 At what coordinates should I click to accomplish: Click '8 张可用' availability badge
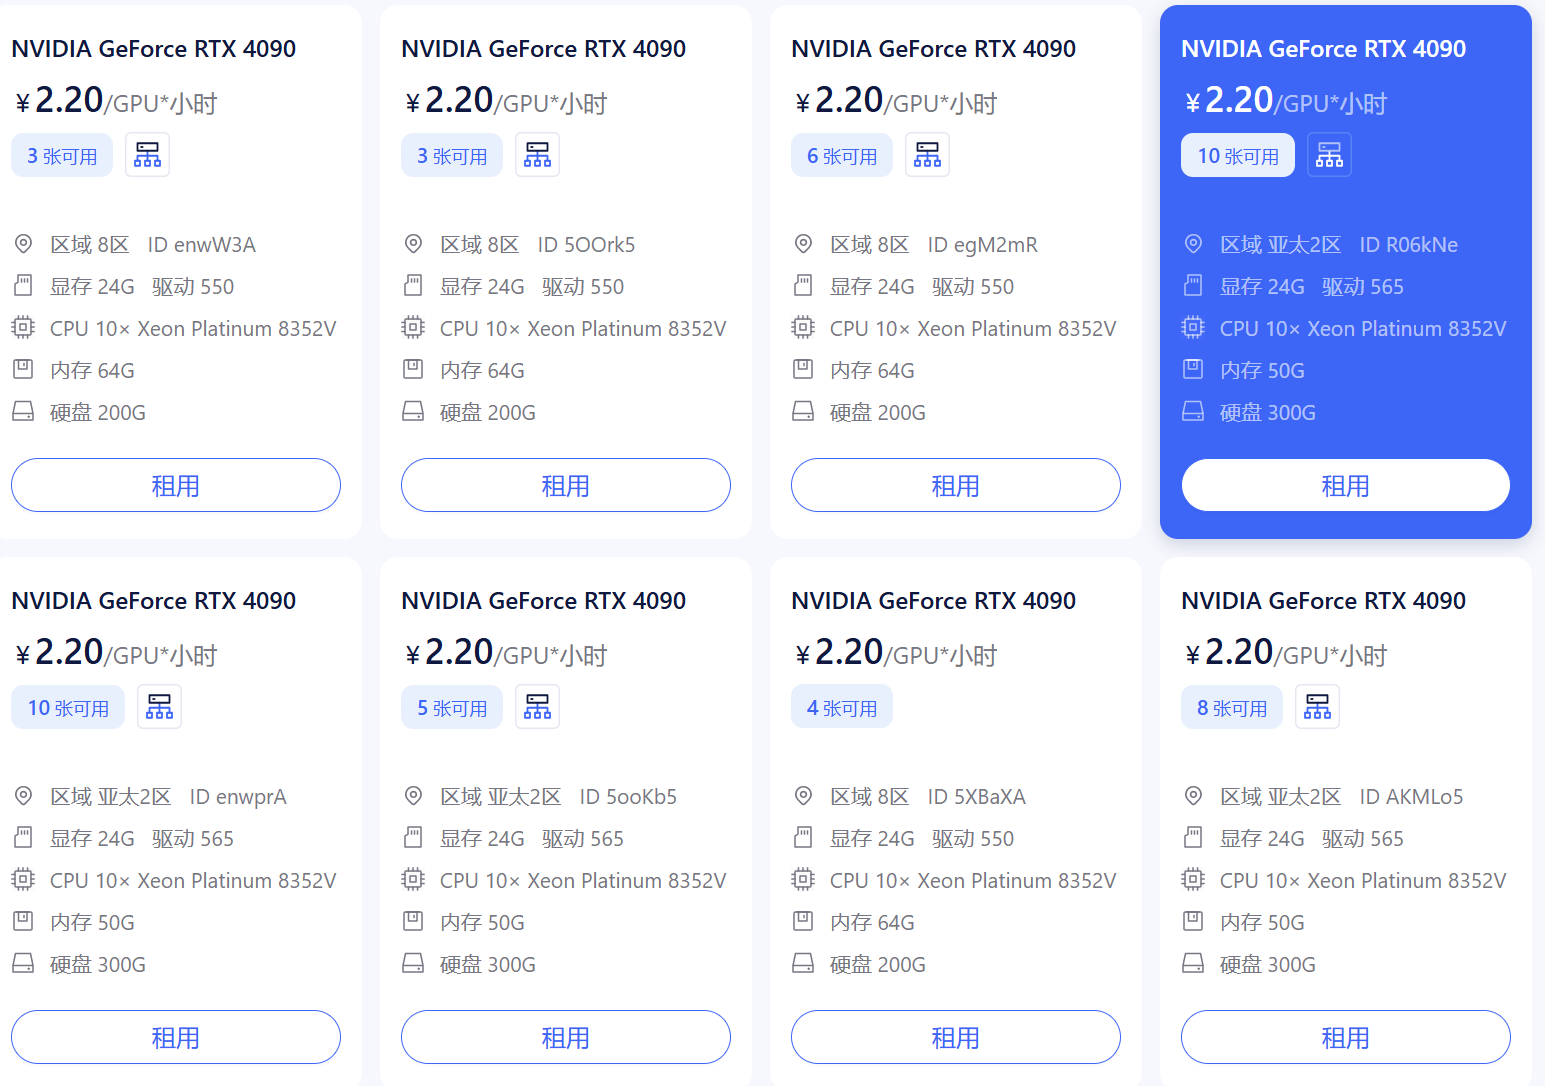pos(1232,708)
